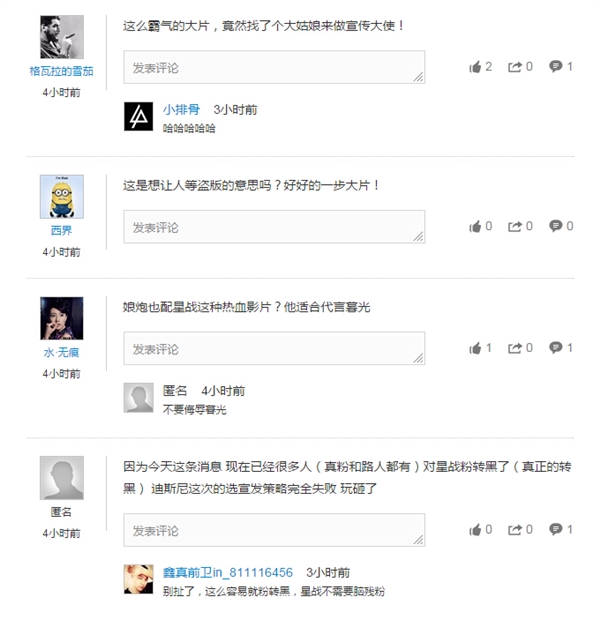
Task: Click the Minion avatar of 西界
Action: coord(62,197)
